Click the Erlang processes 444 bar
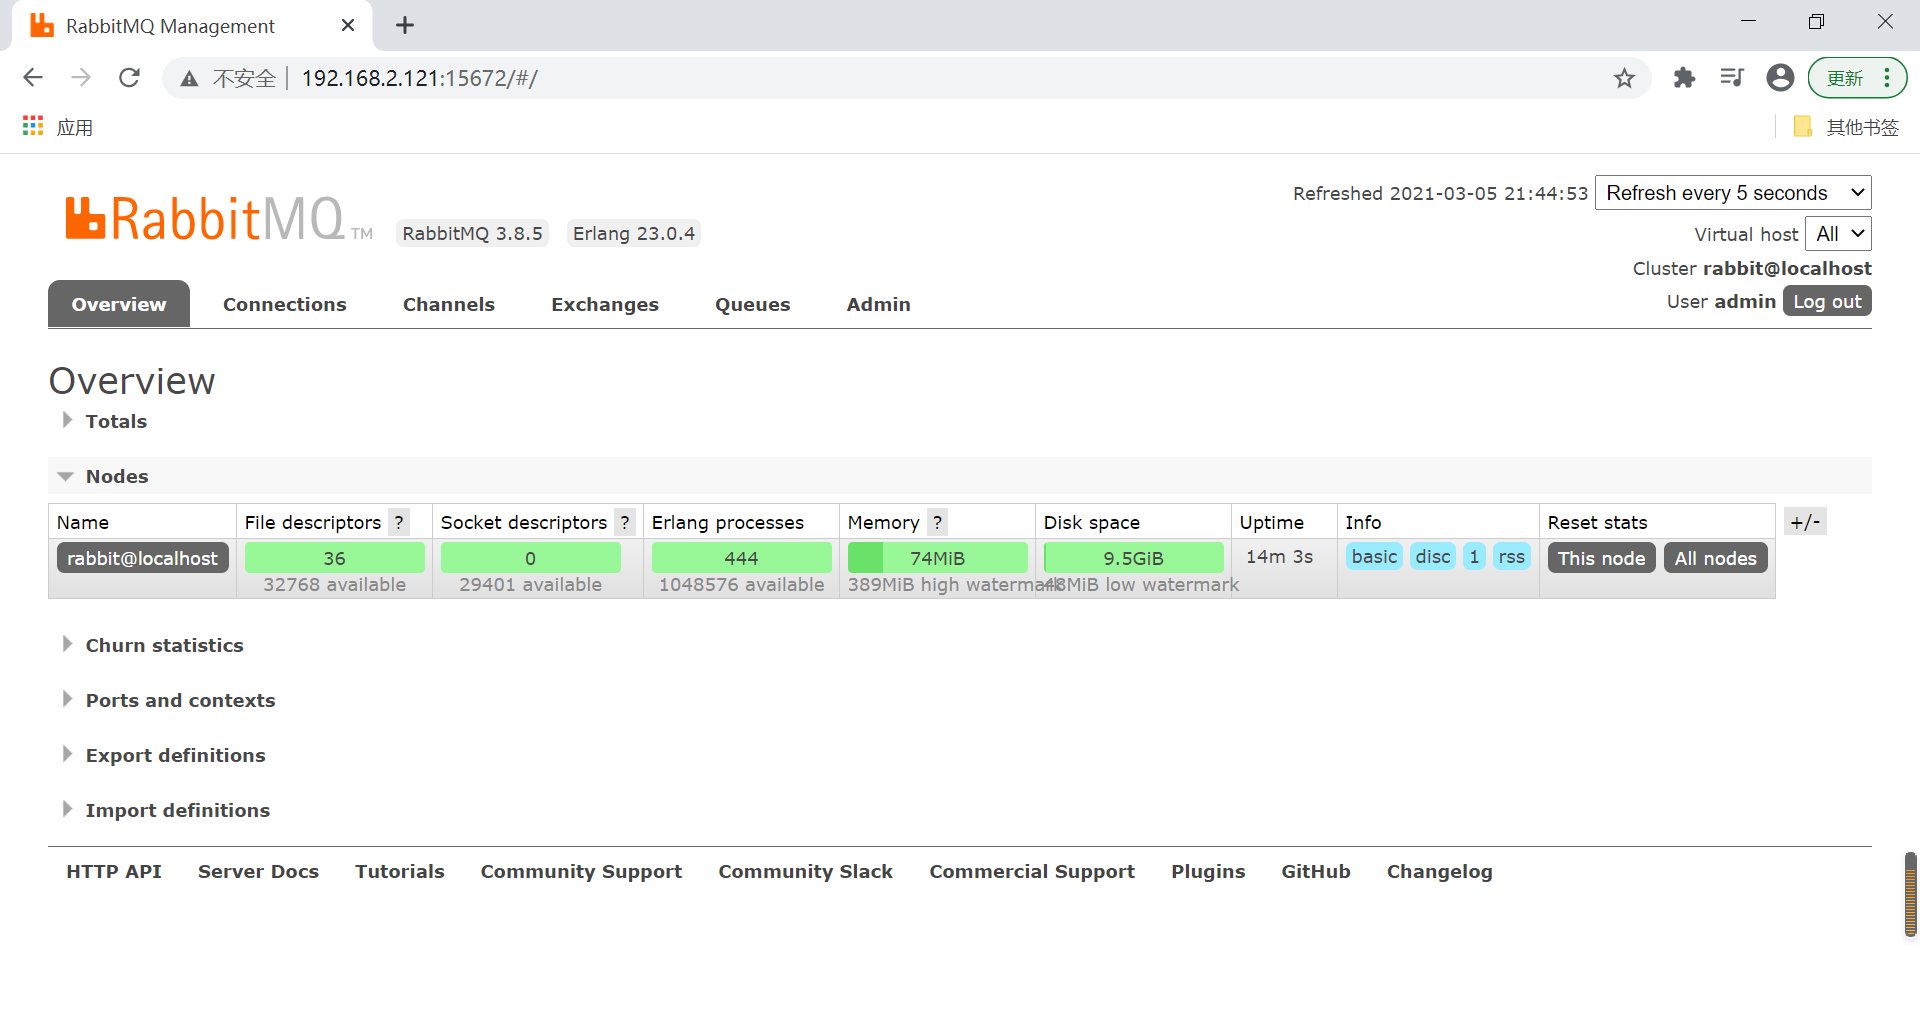Screen dimensions: 1920x1034 click(741, 558)
